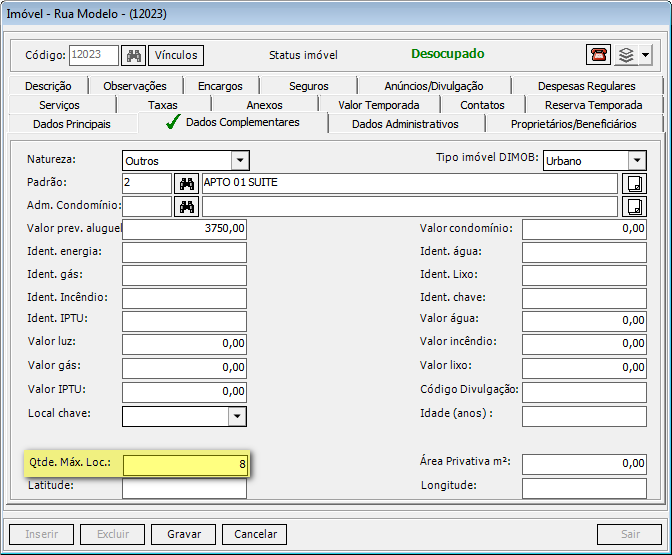Click the binoculars search icon next to Código

pos(133,55)
